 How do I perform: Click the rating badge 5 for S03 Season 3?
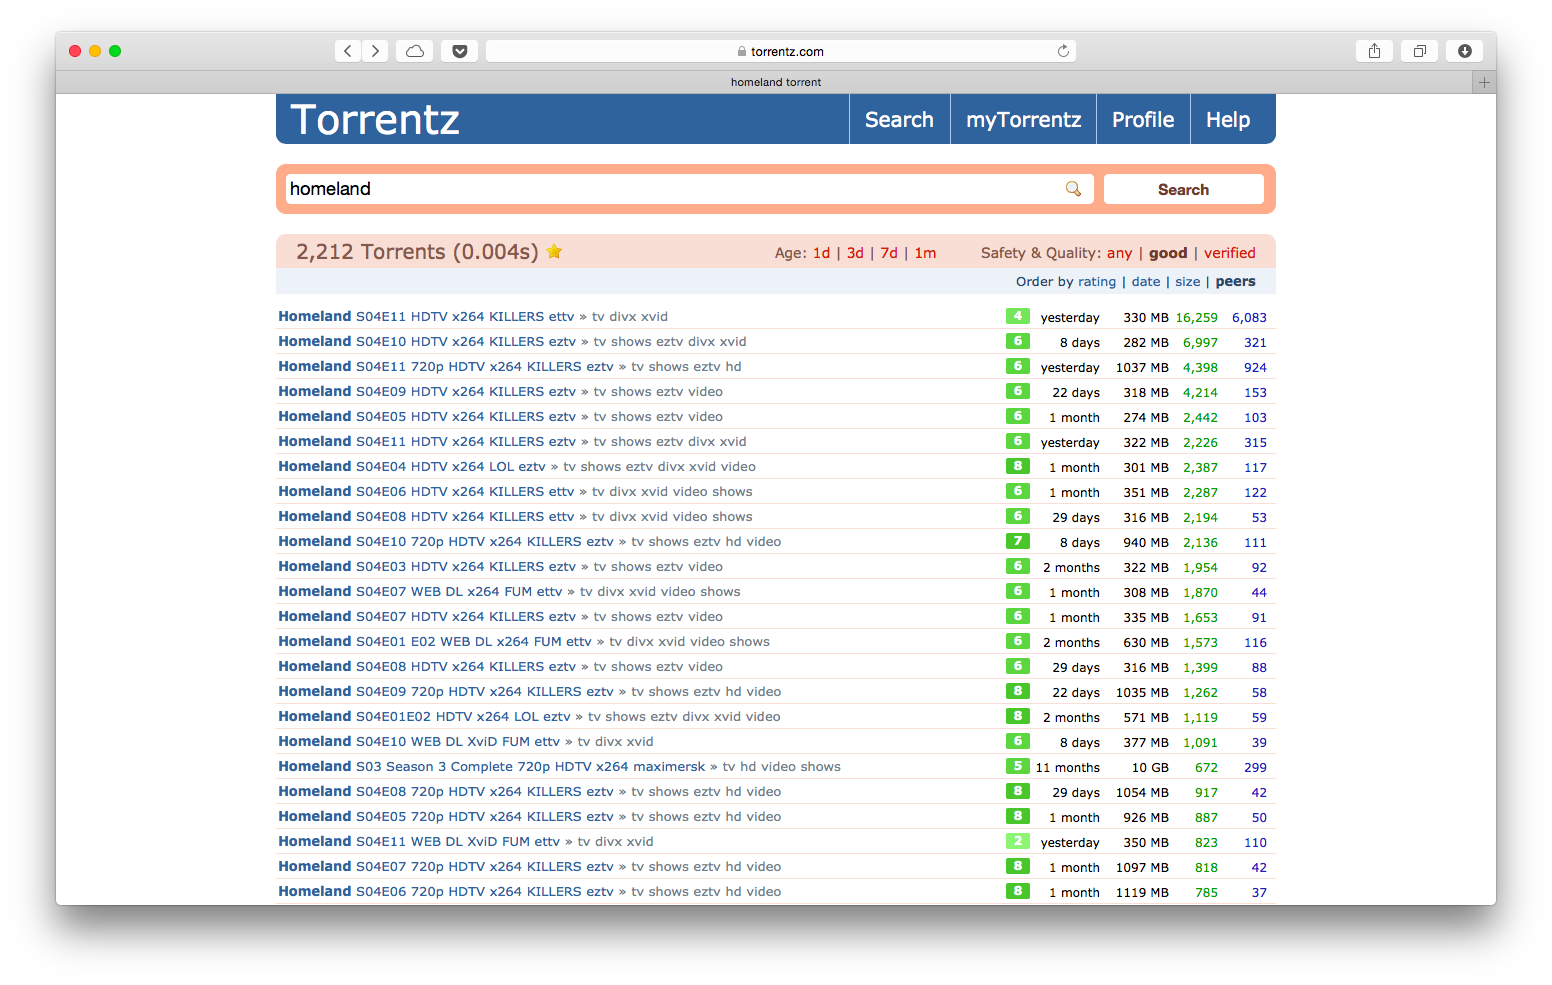(x=1018, y=766)
